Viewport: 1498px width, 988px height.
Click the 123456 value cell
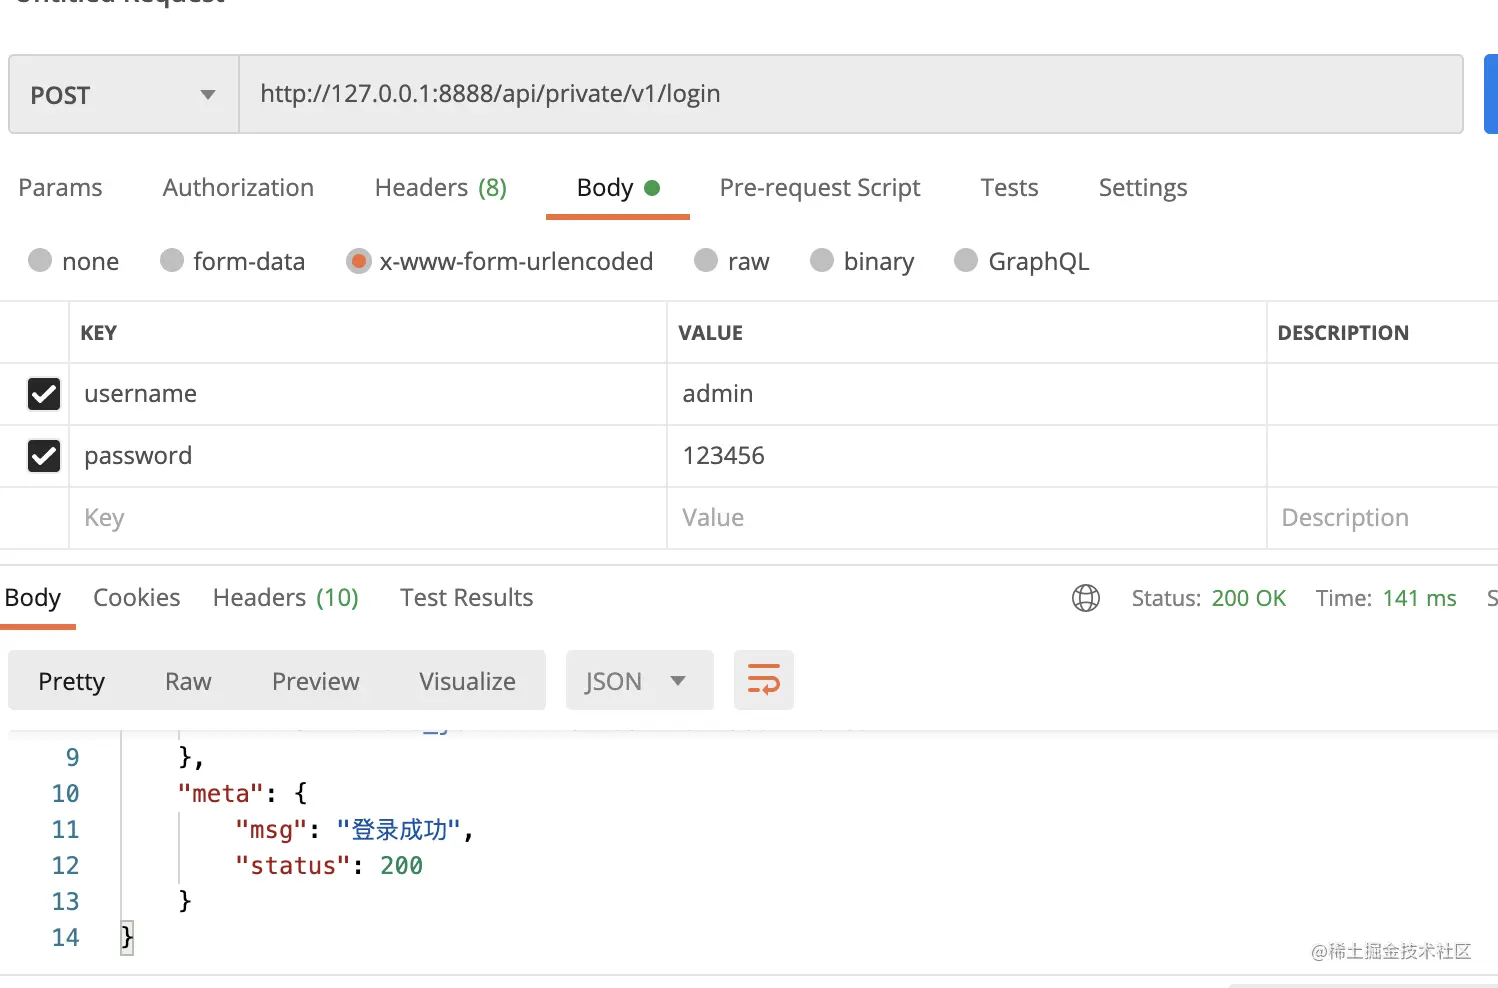pos(967,456)
